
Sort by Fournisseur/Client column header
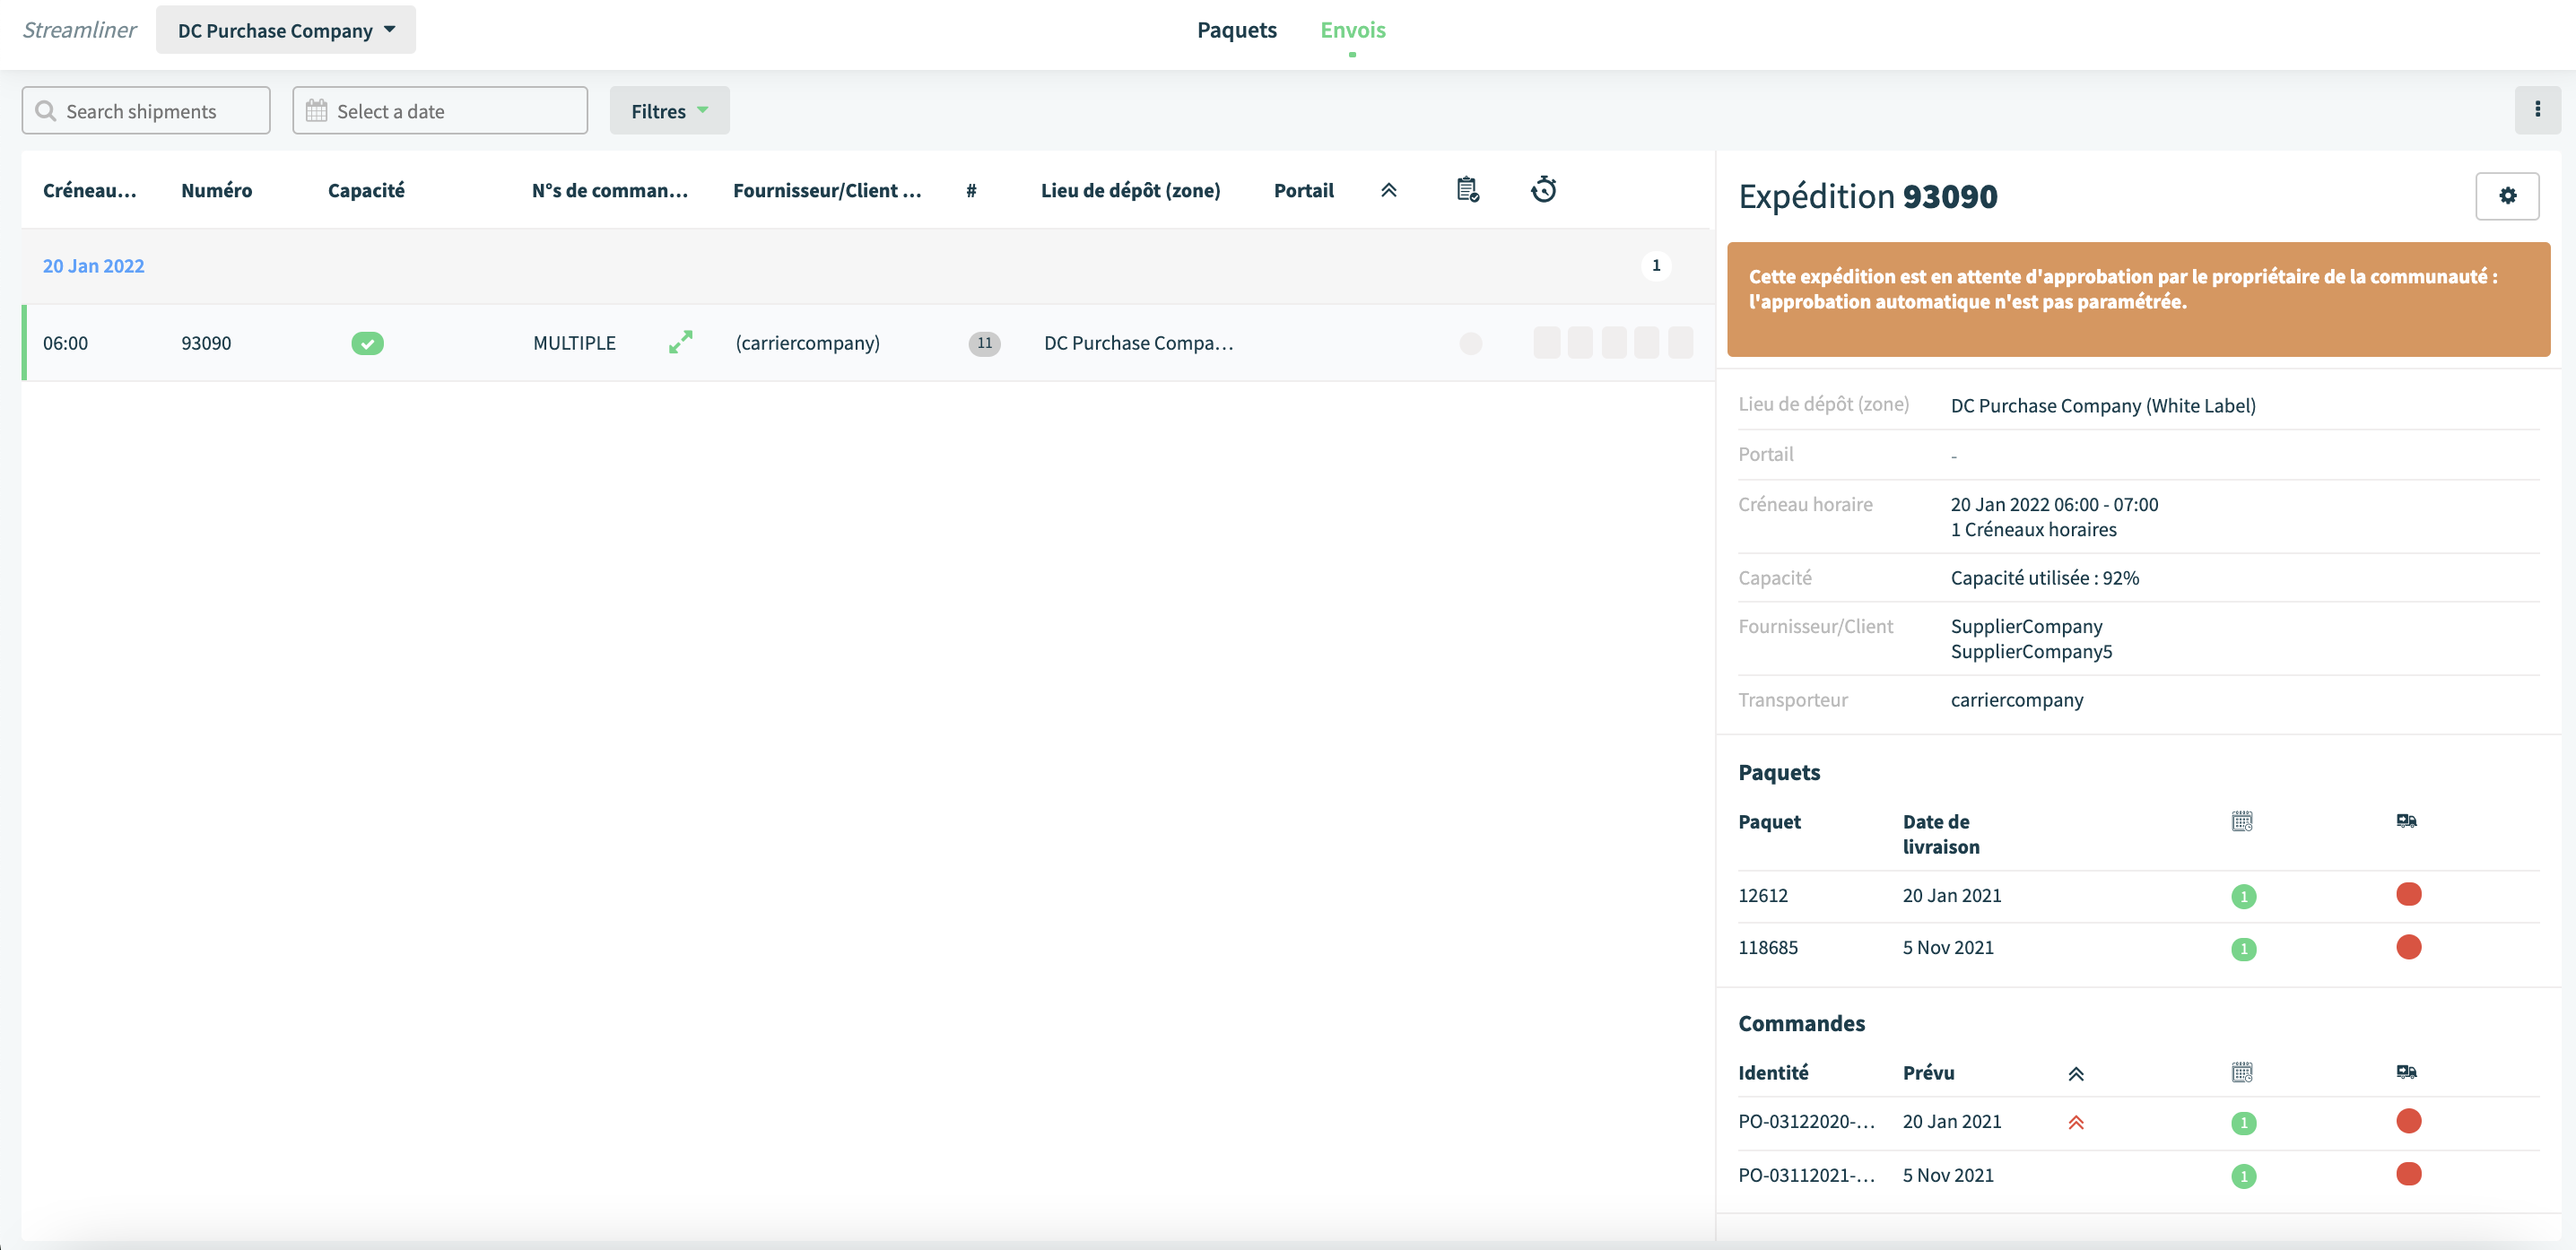pyautogui.click(x=827, y=190)
